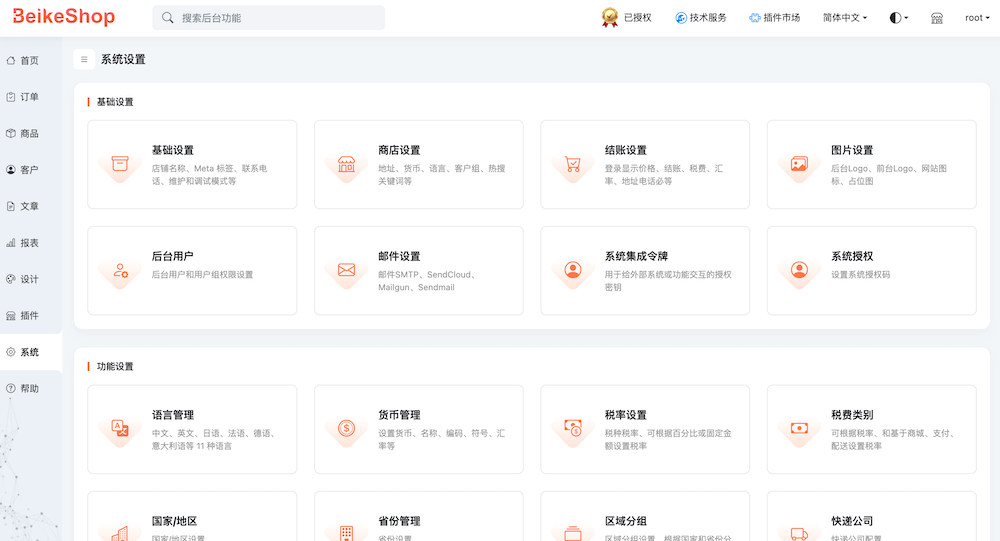Click the 功能设置 section heading
The width and height of the screenshot is (1000, 541).
click(115, 367)
